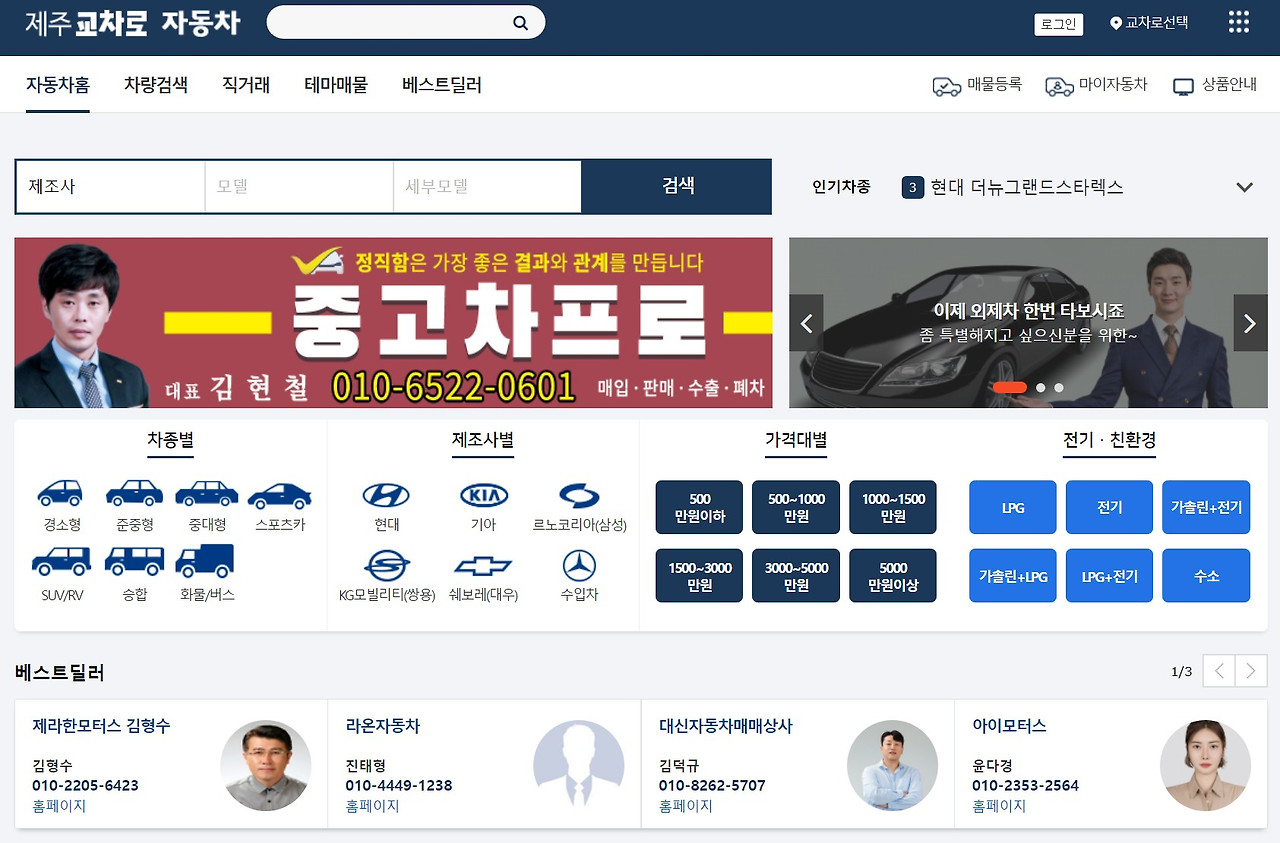This screenshot has height=843, width=1280.
Task: Select the 스포츠카 car type icon
Action: [279, 496]
